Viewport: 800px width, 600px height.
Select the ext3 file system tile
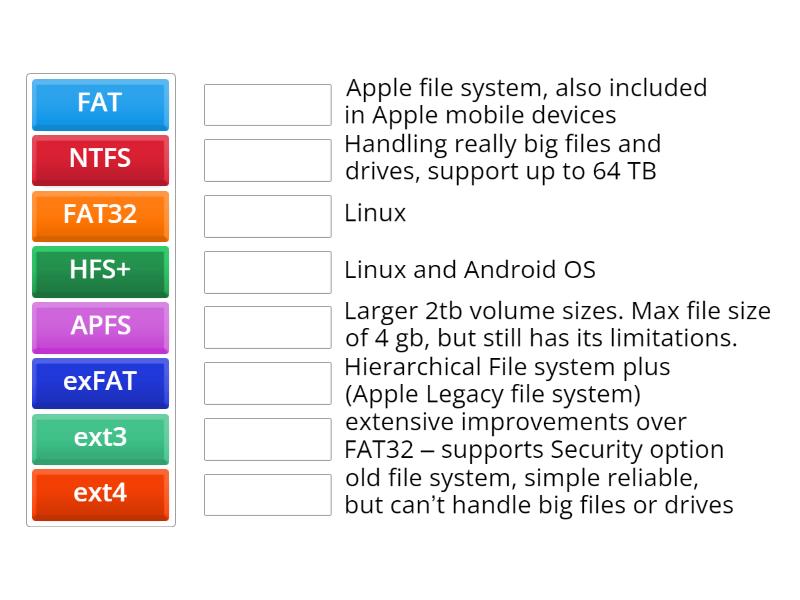click(x=100, y=439)
